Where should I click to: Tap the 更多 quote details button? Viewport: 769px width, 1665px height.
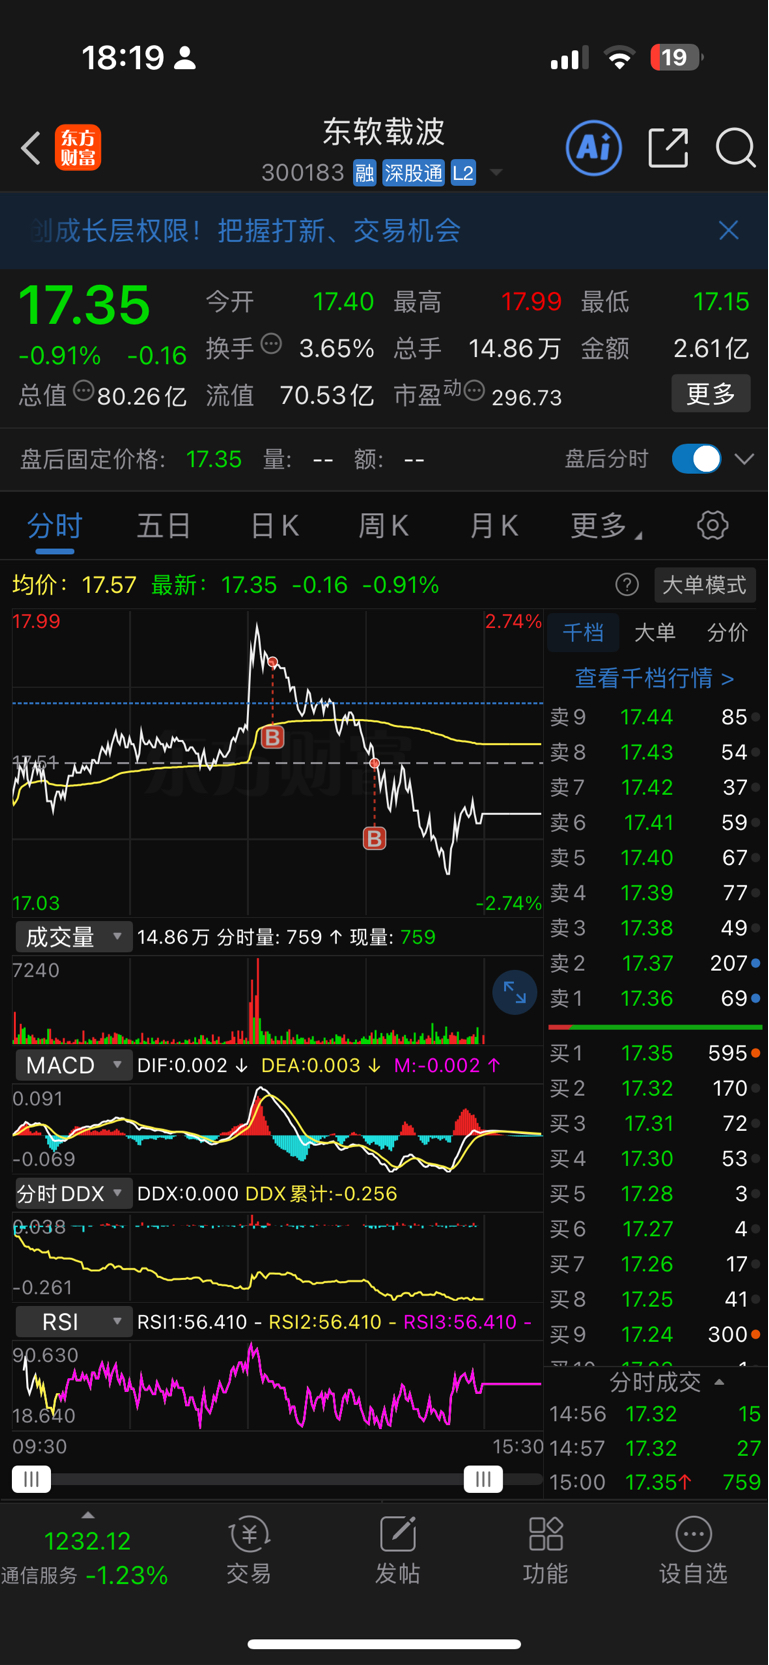pos(711,394)
